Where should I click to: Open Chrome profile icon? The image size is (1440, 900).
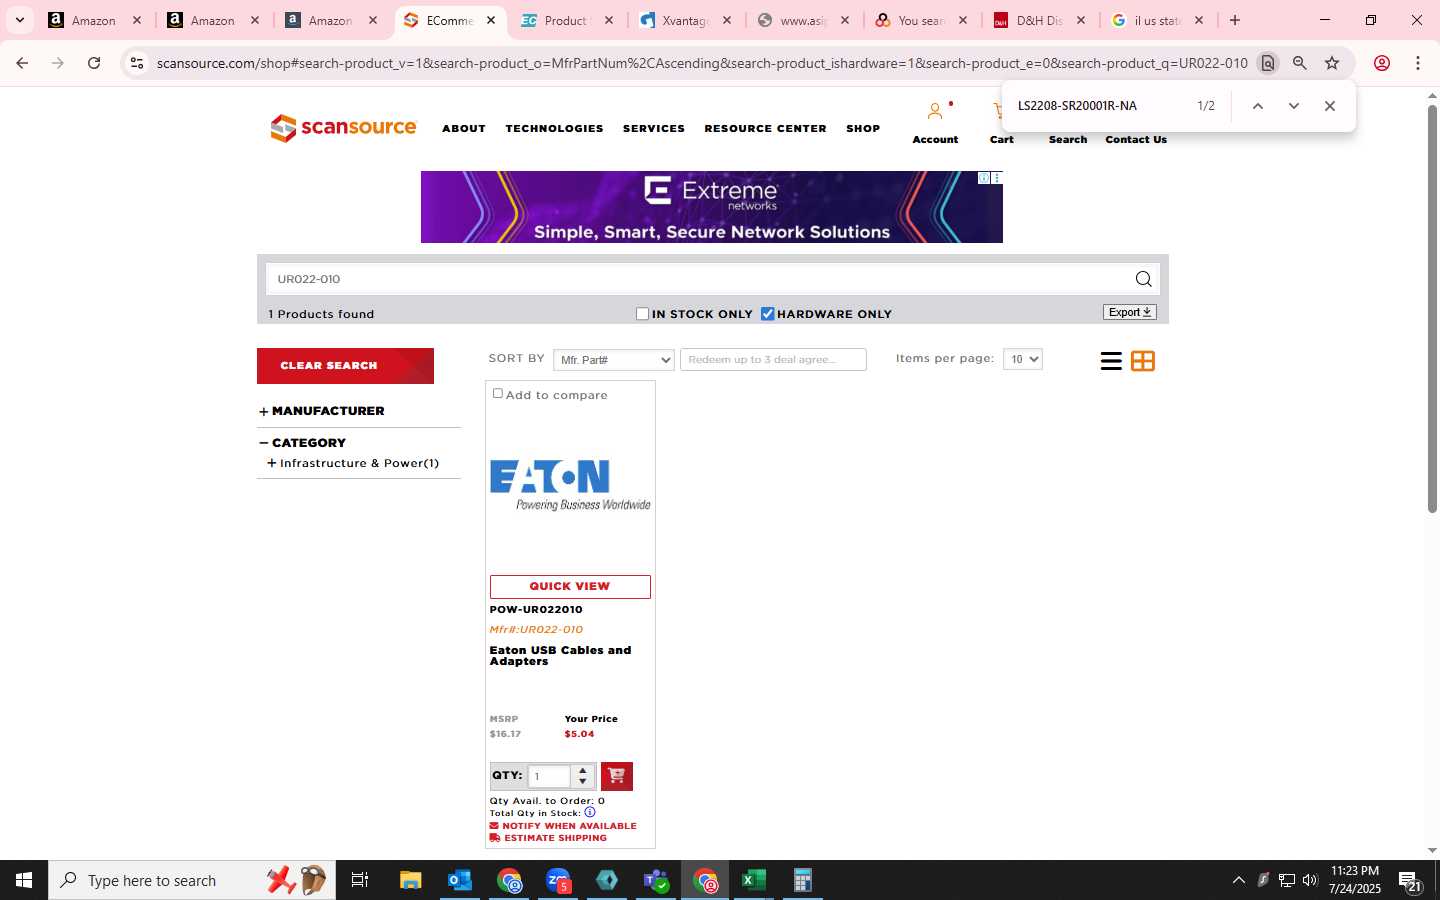tap(1382, 63)
